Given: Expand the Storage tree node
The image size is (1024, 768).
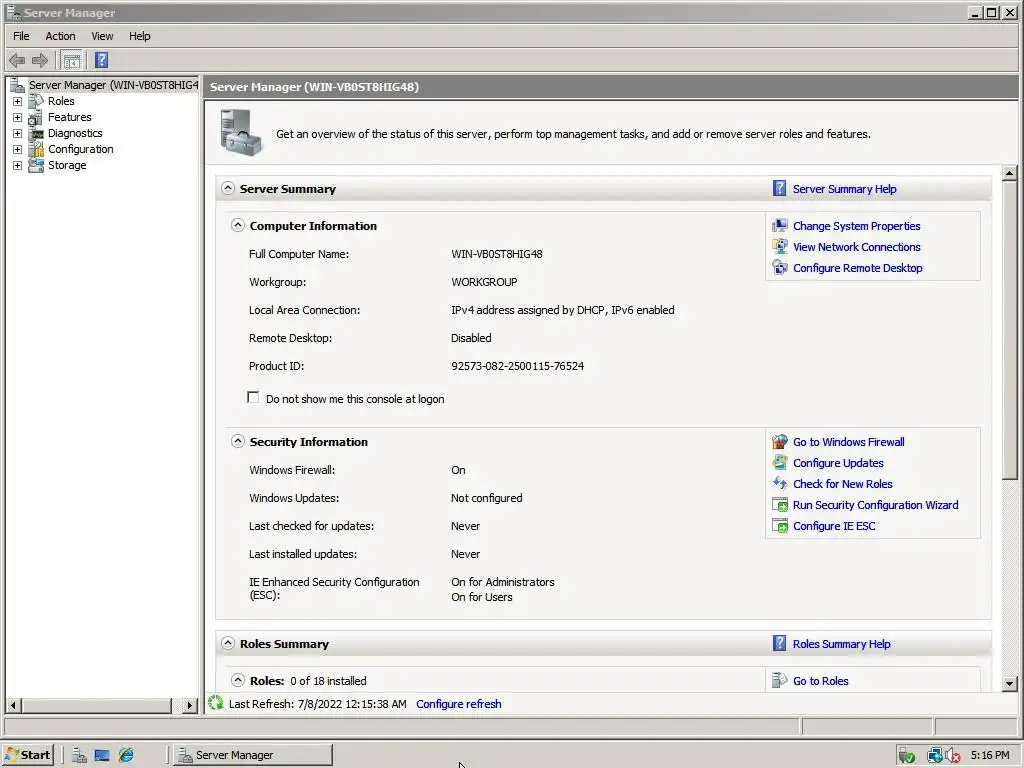Looking at the screenshot, I should pos(18,165).
